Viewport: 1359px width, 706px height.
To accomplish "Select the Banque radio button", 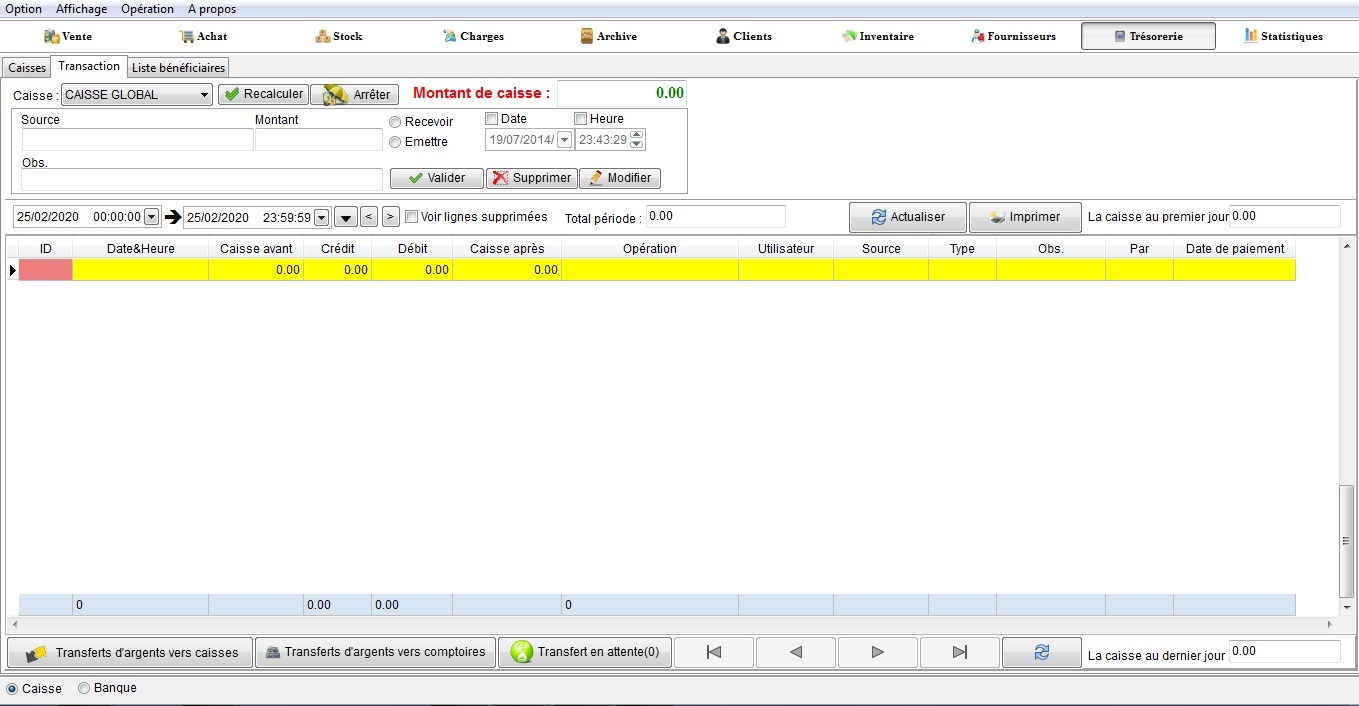I will tap(84, 688).
